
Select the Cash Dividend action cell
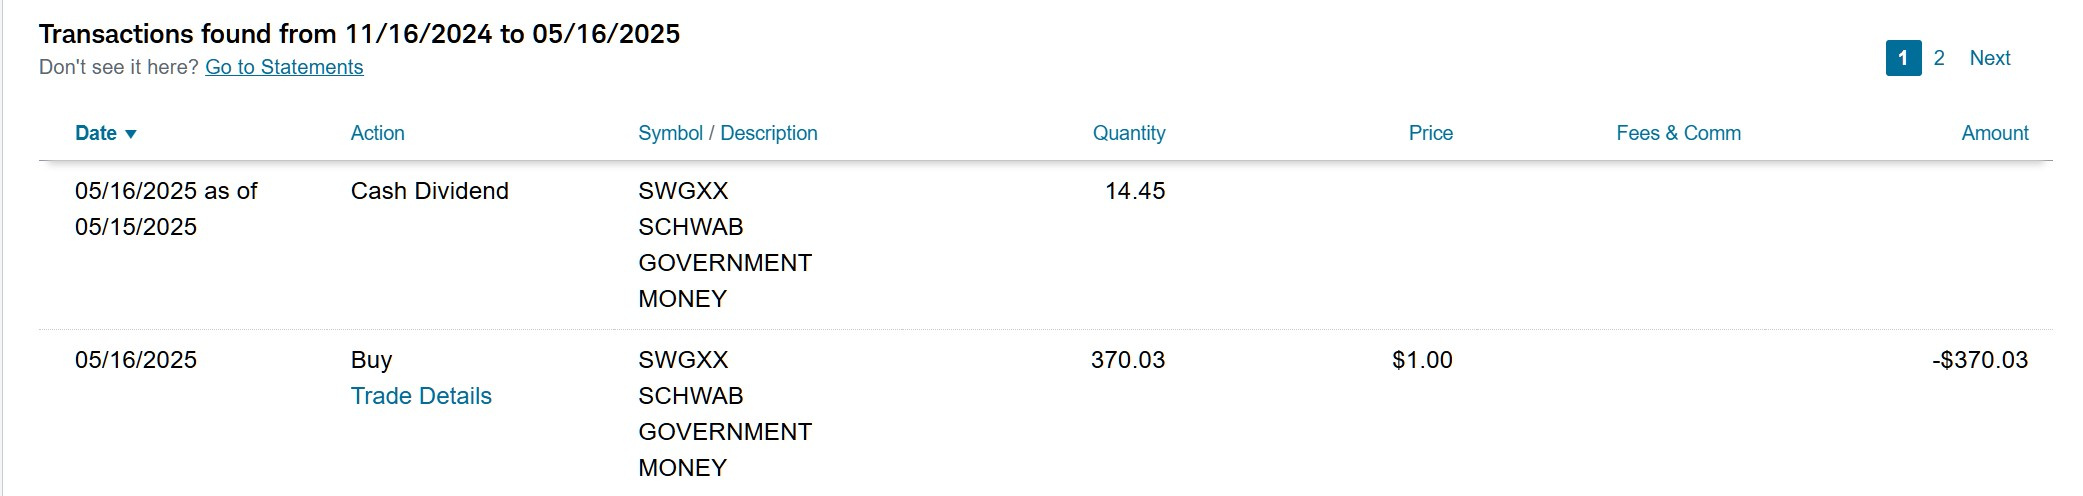(x=430, y=191)
